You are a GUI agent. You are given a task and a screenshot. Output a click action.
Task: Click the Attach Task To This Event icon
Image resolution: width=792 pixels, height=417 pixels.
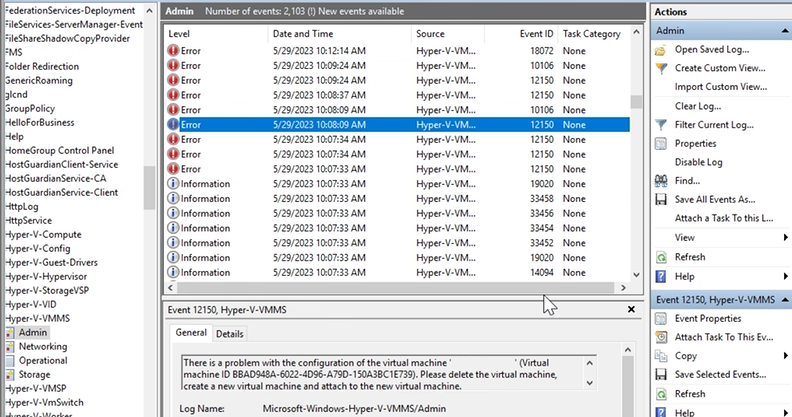pos(661,337)
